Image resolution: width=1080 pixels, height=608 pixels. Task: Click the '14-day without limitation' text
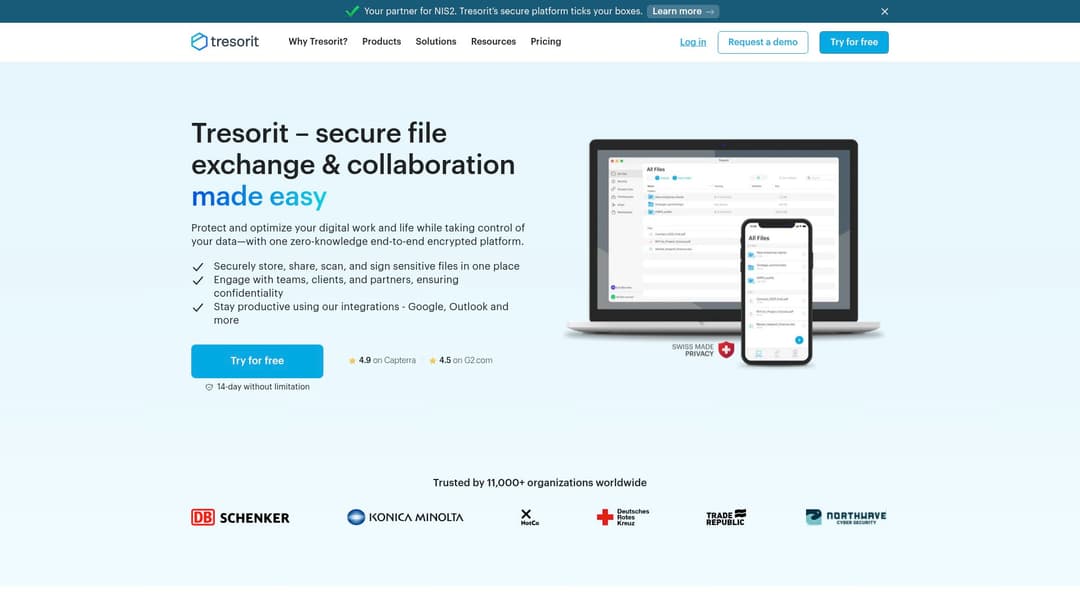(263, 387)
